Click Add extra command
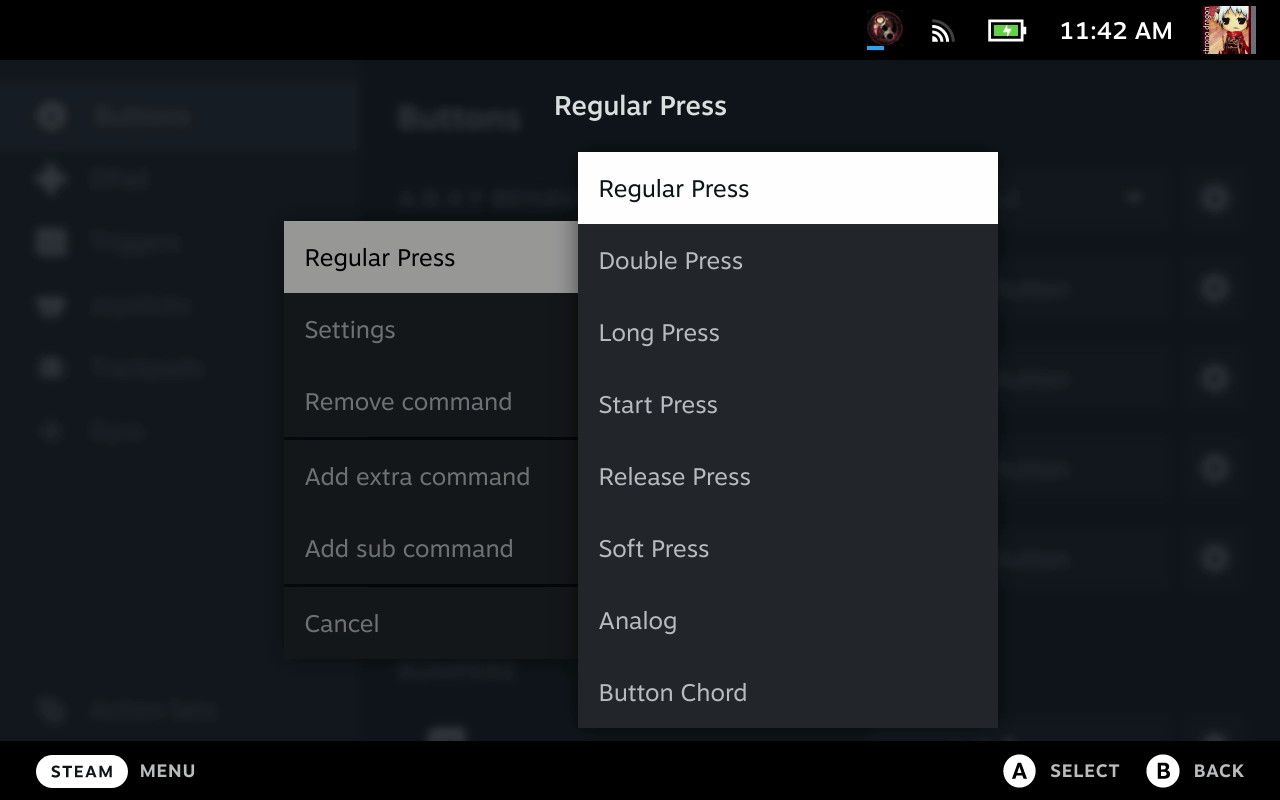The width and height of the screenshot is (1280, 800). pos(430,477)
